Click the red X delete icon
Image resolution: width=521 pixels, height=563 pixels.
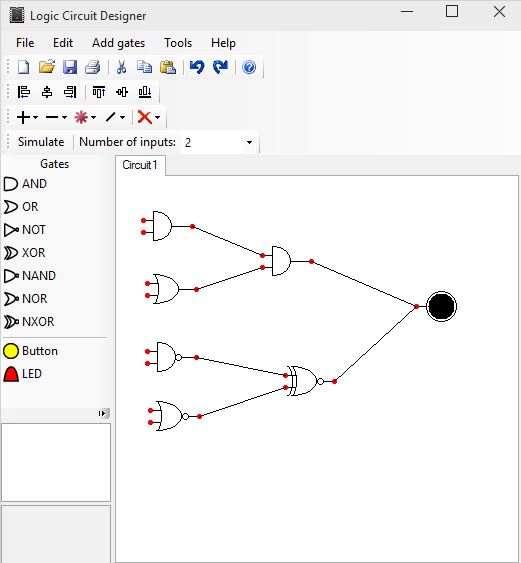click(x=145, y=117)
